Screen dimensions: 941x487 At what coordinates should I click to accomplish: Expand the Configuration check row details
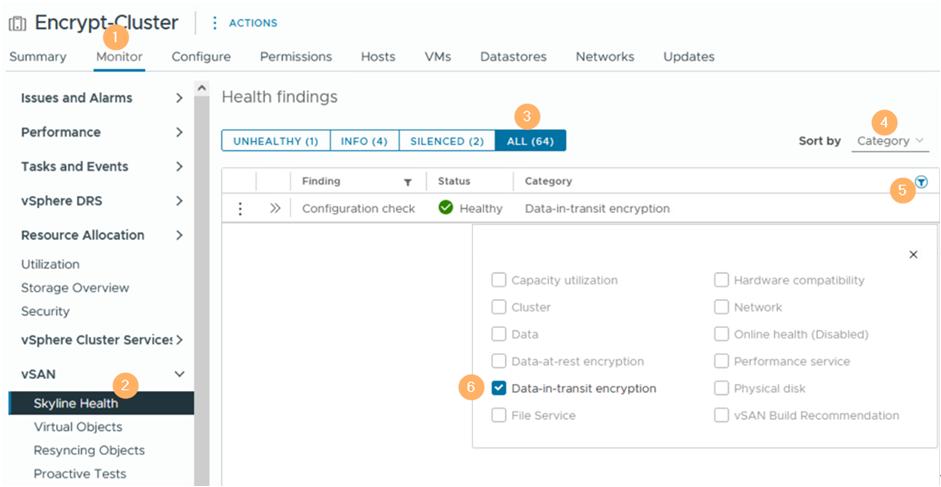(275, 208)
